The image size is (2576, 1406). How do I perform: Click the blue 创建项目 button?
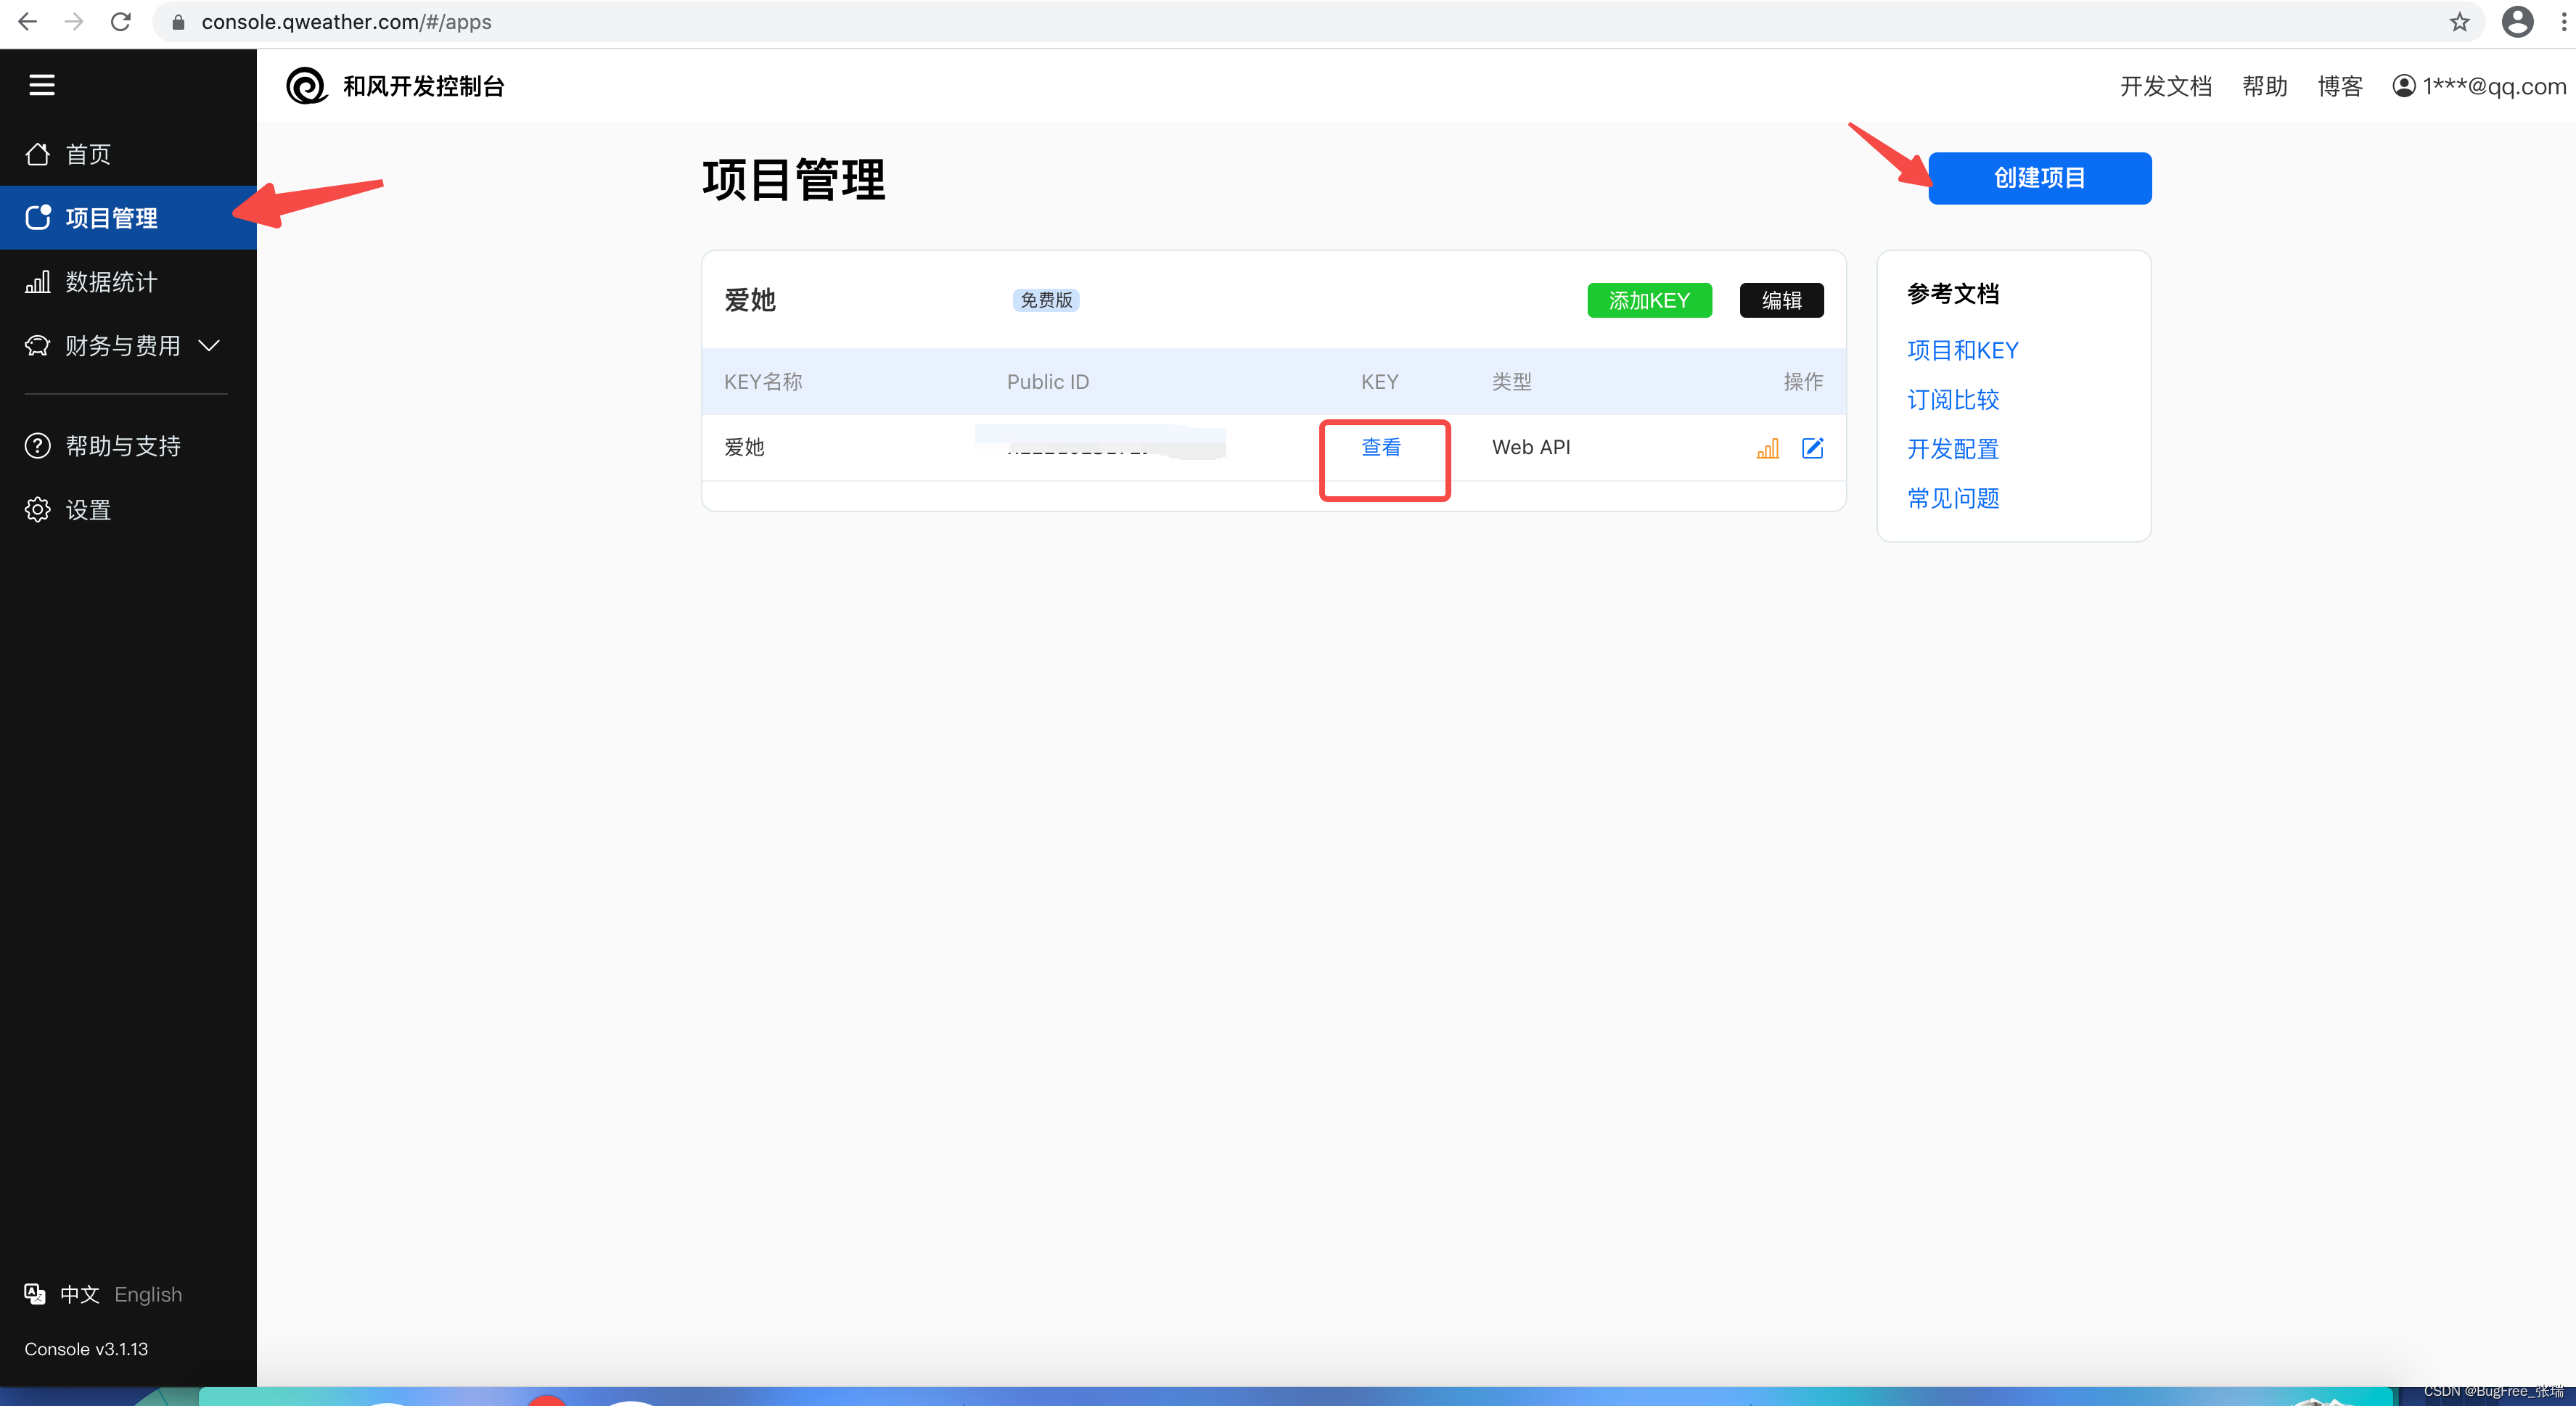2039,178
